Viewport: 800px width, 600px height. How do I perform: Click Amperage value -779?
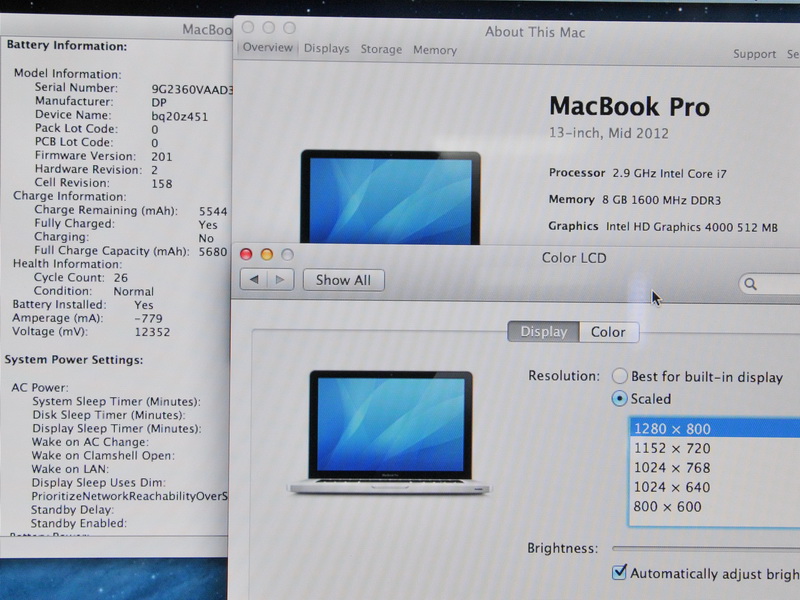click(x=148, y=318)
